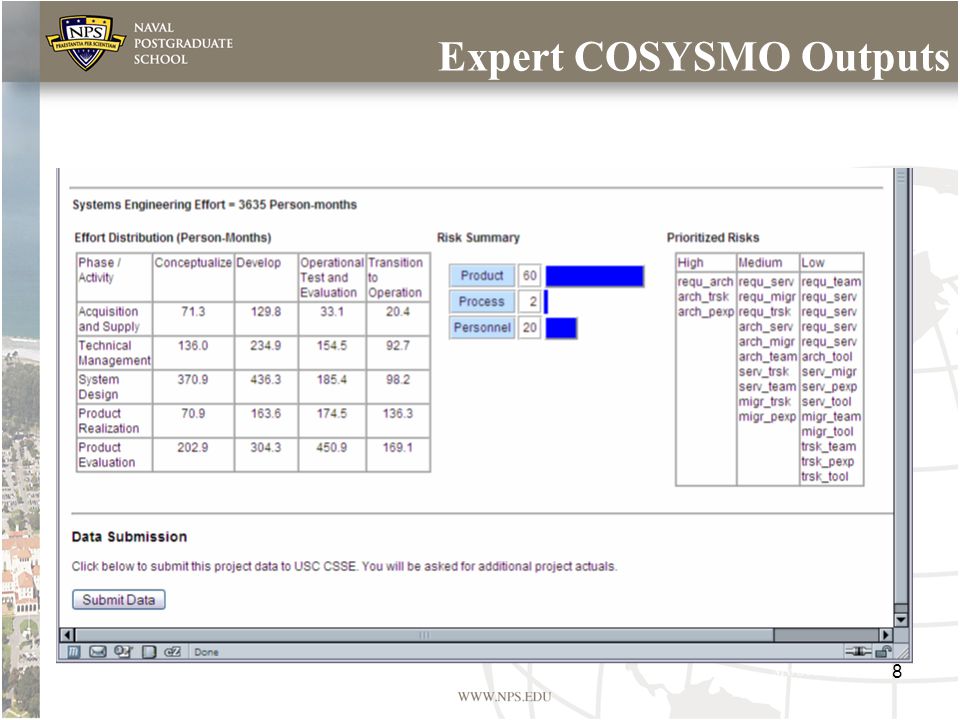Click the Product risk value field showing 60

529,276
